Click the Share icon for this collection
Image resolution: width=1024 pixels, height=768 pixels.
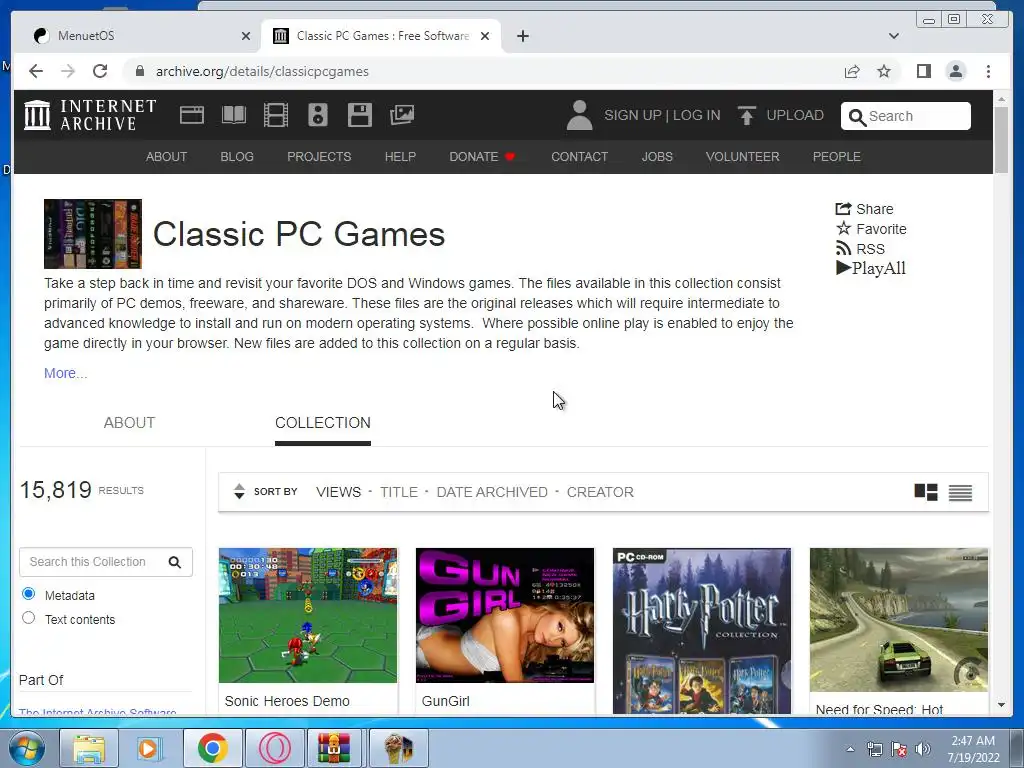(843, 208)
